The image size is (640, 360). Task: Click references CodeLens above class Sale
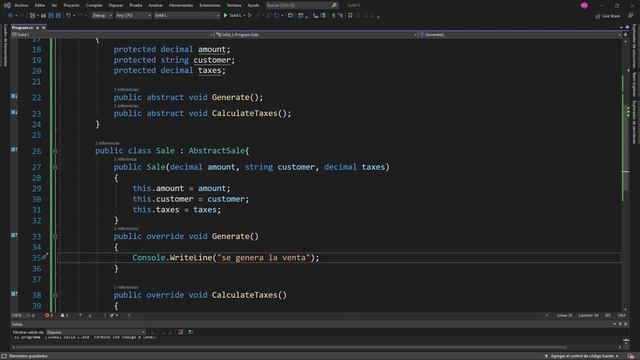(108, 143)
